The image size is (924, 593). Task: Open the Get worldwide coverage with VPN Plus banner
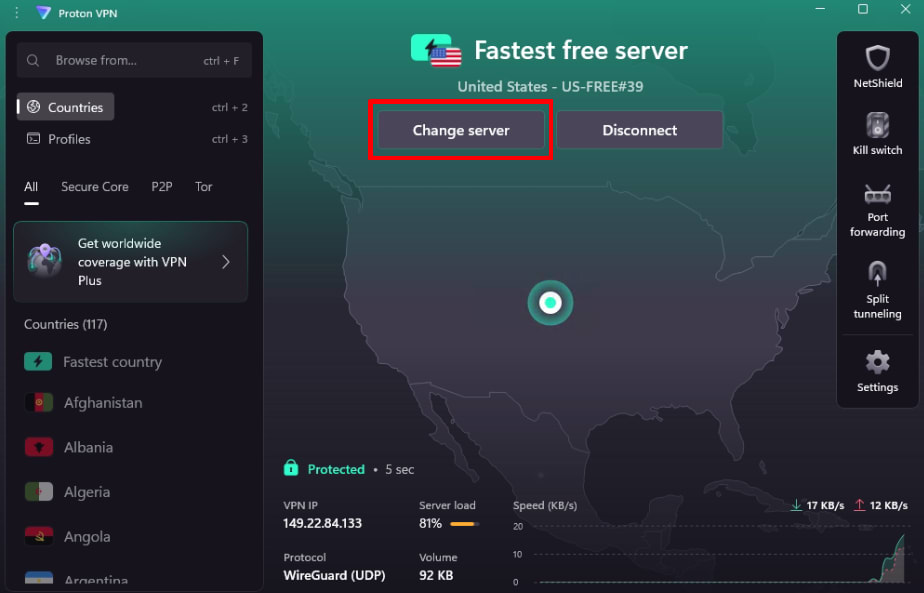click(130, 262)
